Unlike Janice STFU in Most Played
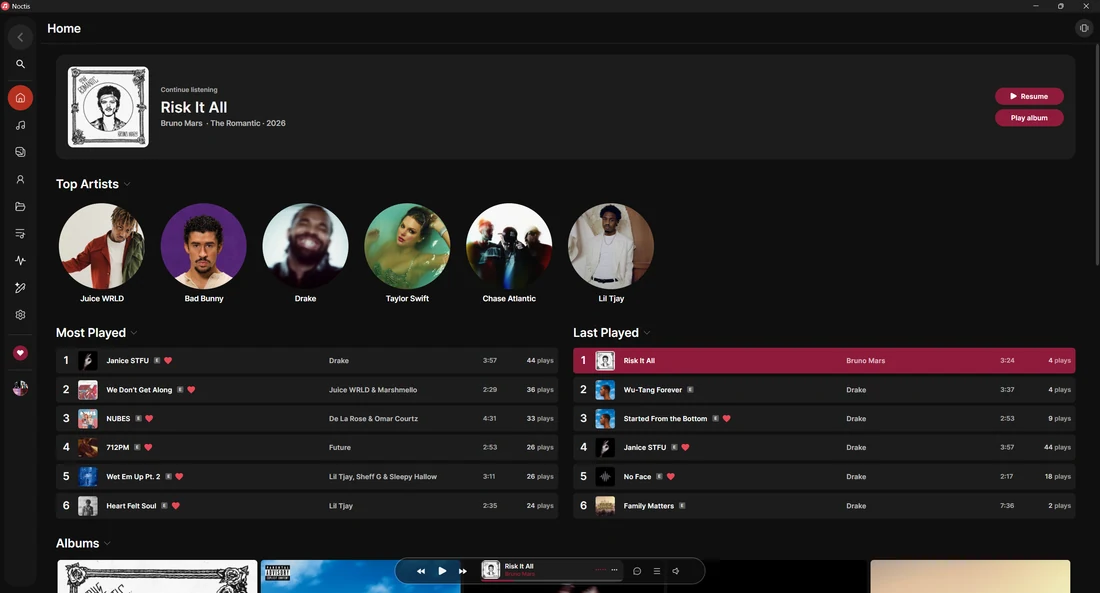 [168, 361]
